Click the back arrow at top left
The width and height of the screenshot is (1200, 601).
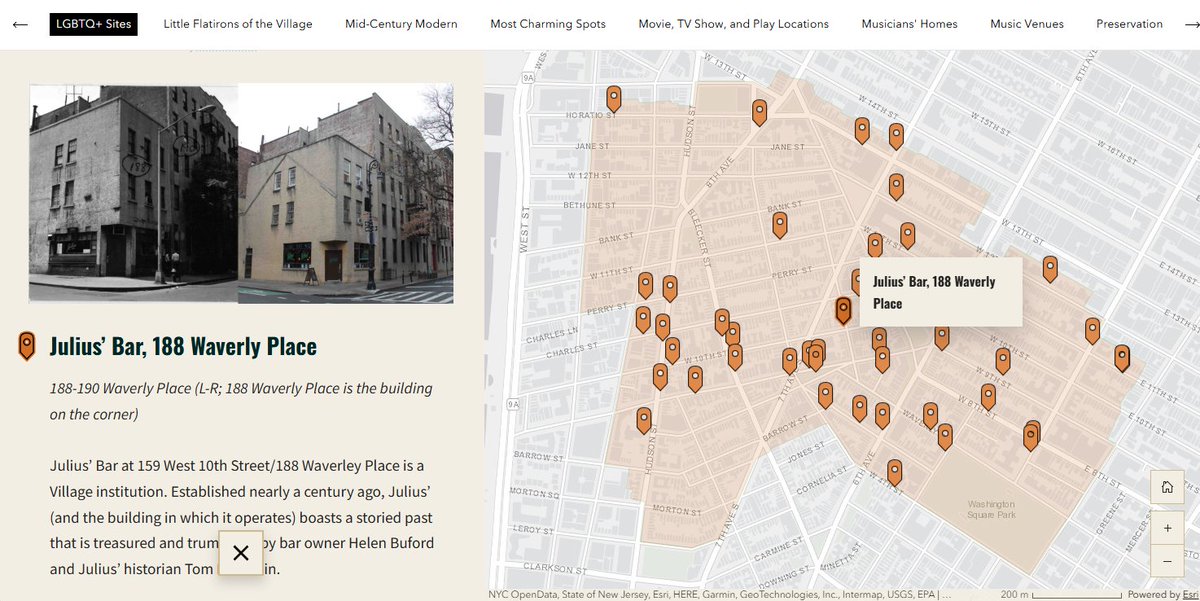coord(19,23)
